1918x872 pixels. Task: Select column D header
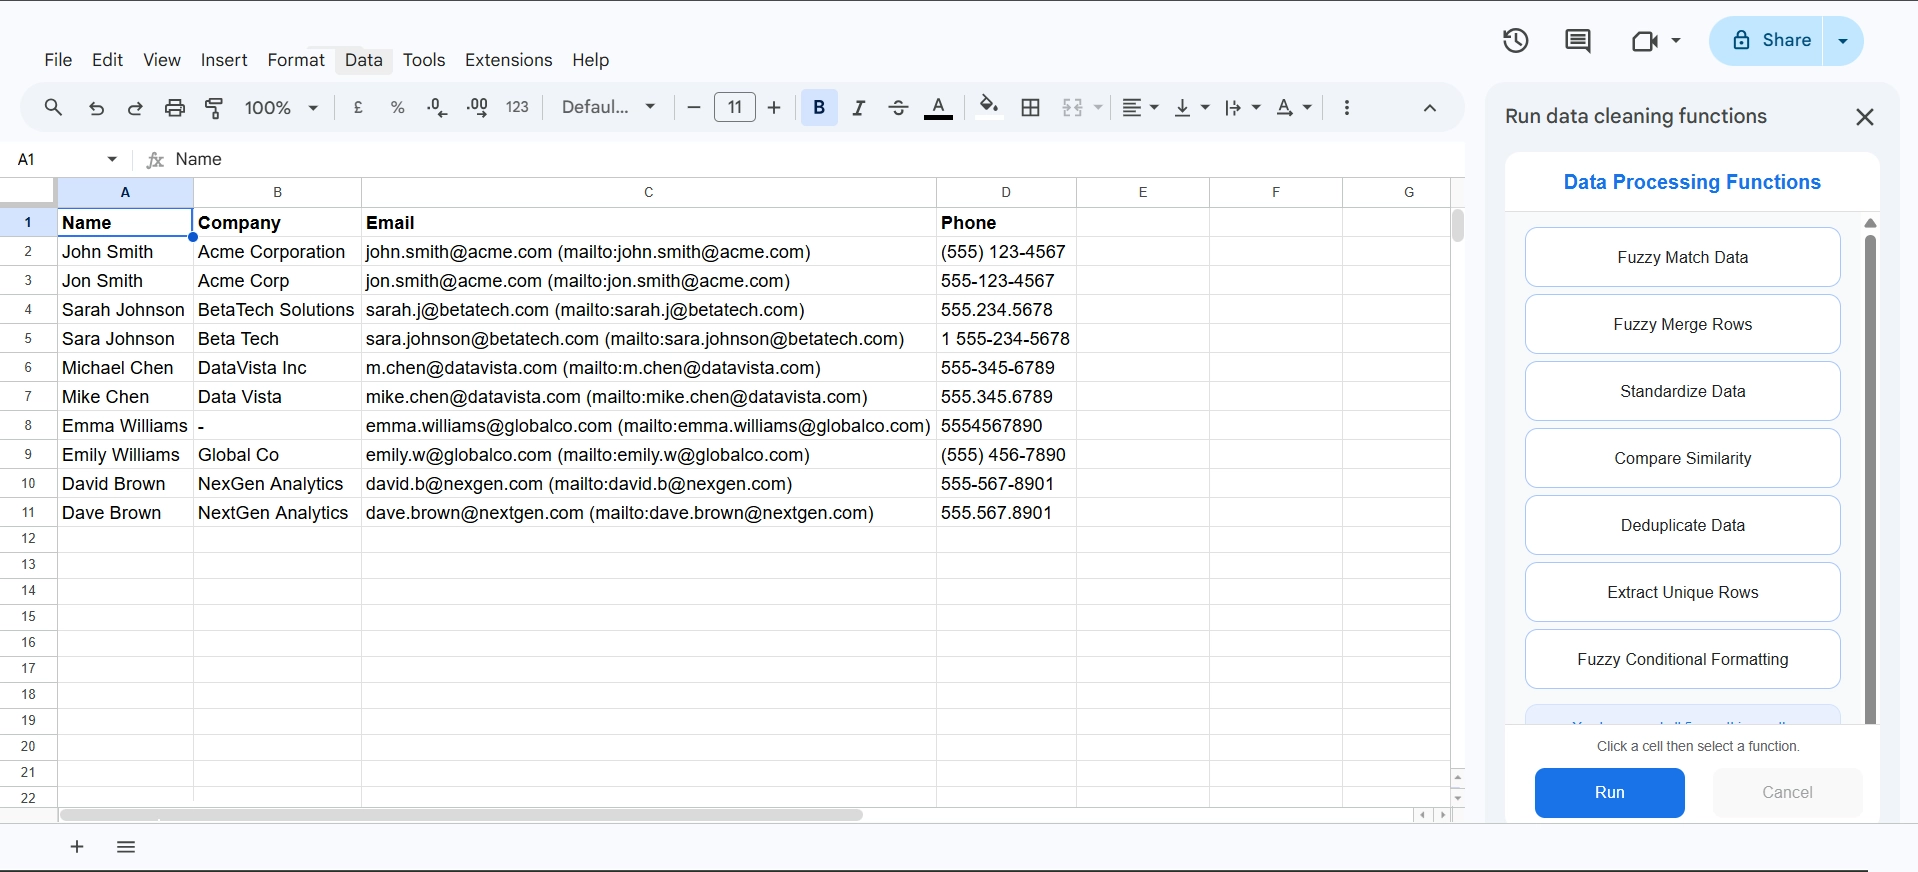pyautogui.click(x=1006, y=192)
